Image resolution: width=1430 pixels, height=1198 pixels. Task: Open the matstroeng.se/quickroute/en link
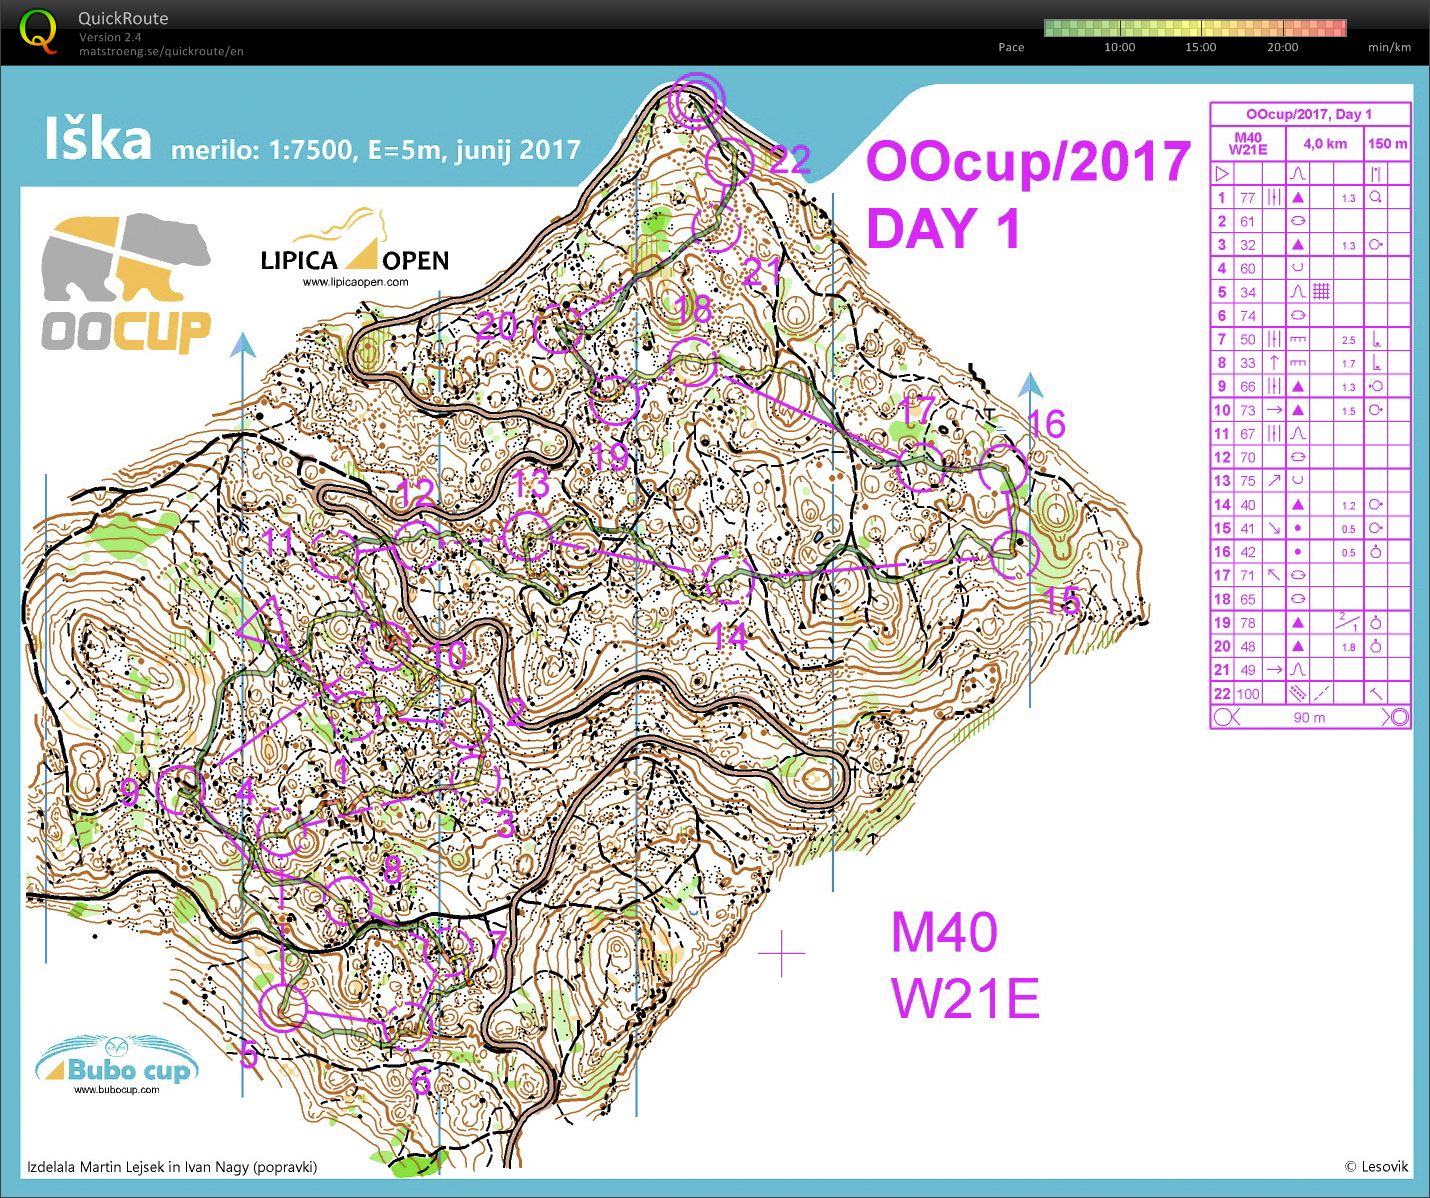[161, 51]
